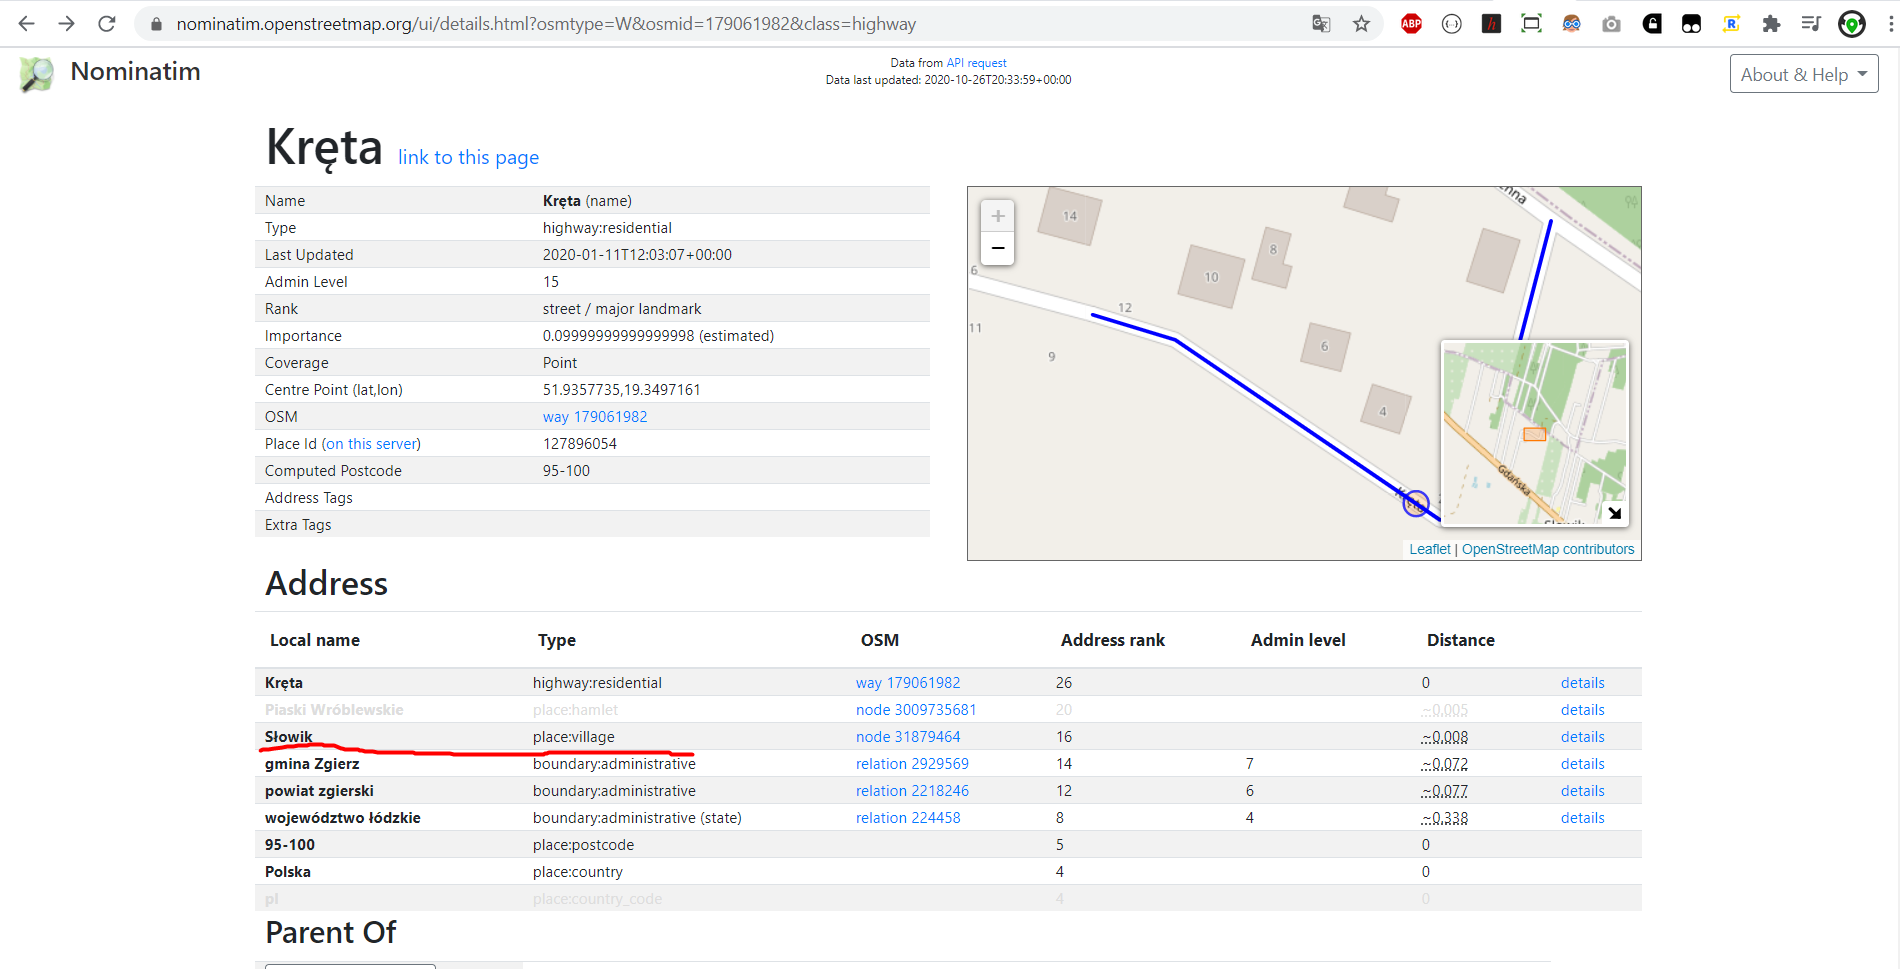Click the Słowik local name cell
This screenshot has width=1900, height=969.
coord(289,737)
